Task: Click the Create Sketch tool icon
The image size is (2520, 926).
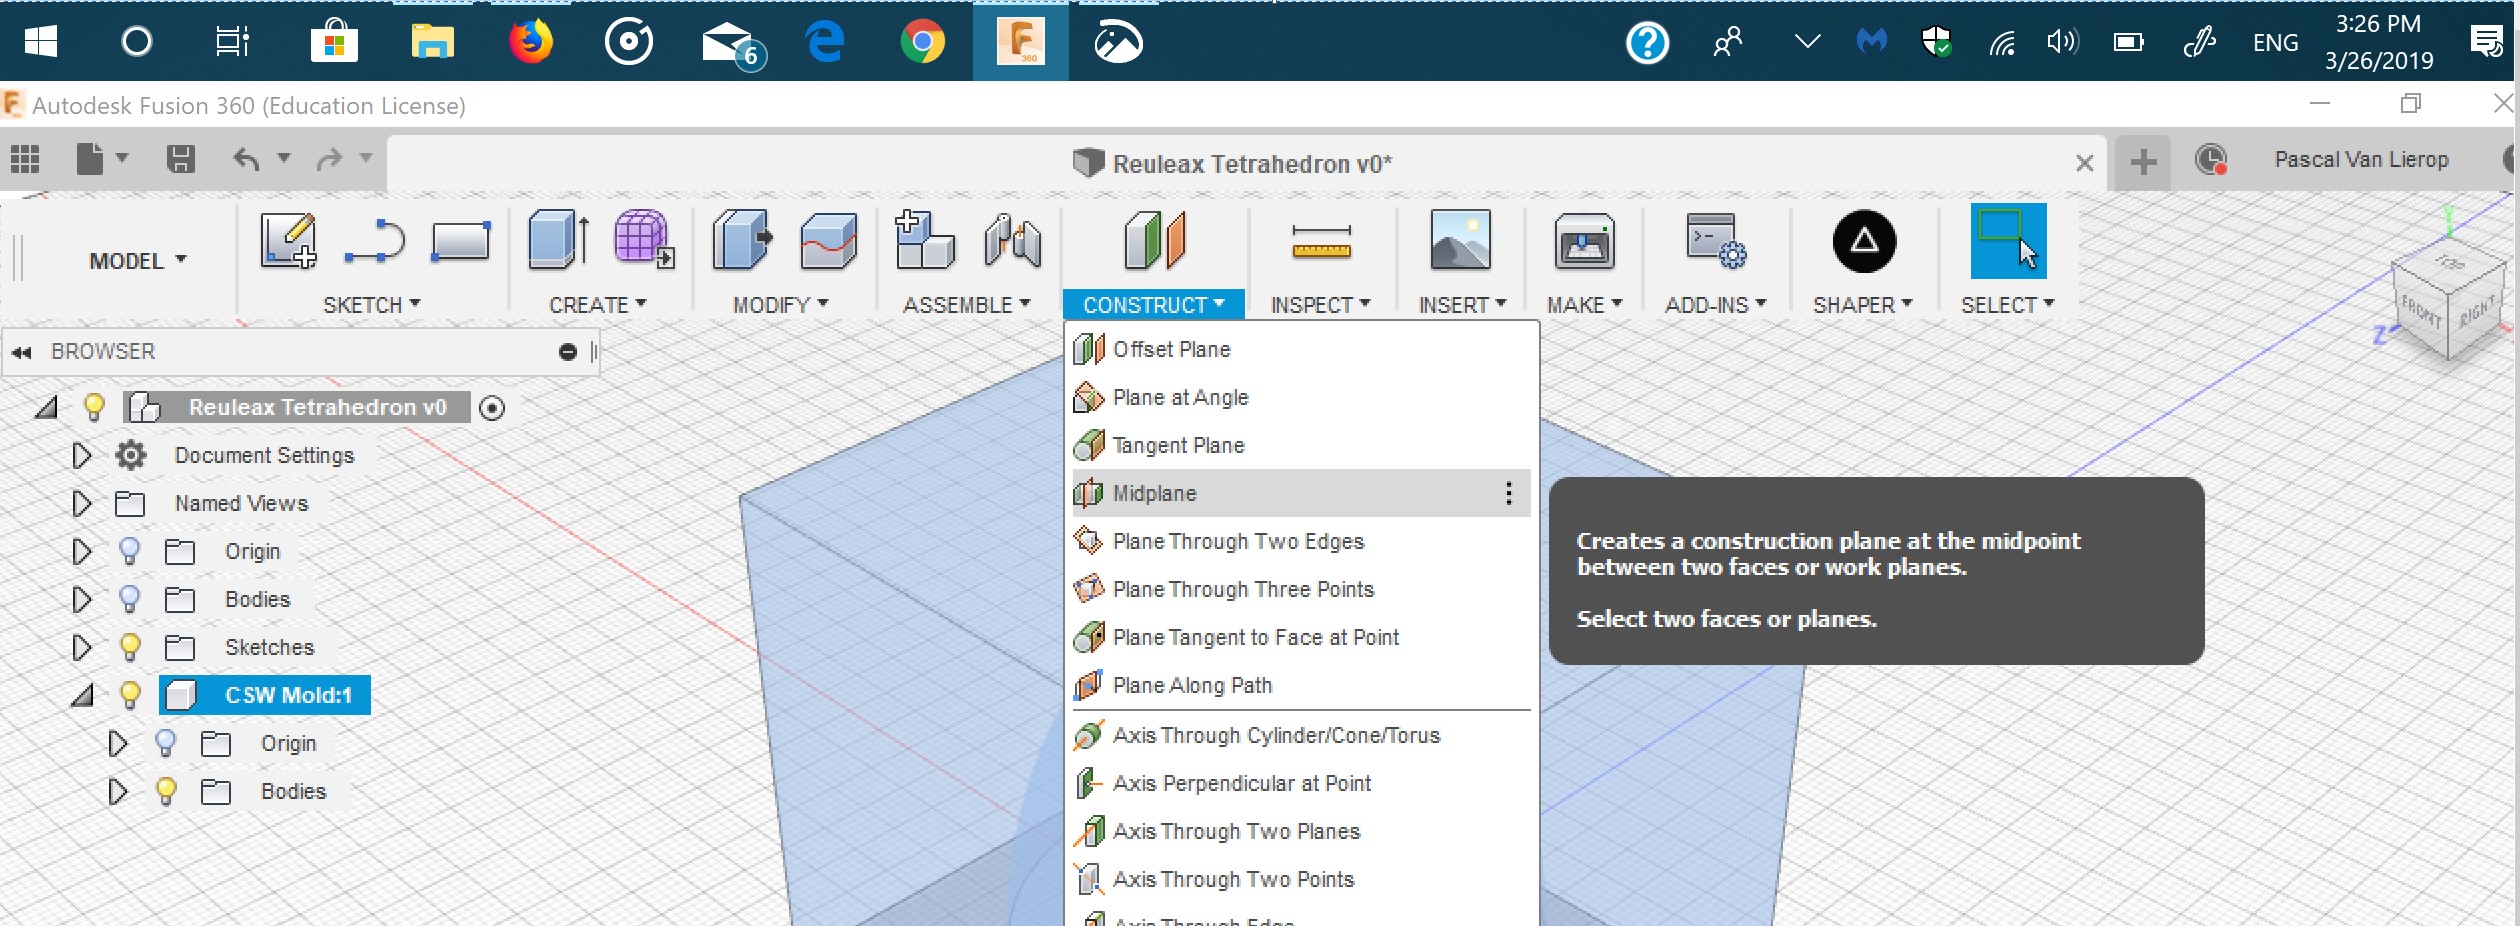Action: tap(289, 241)
